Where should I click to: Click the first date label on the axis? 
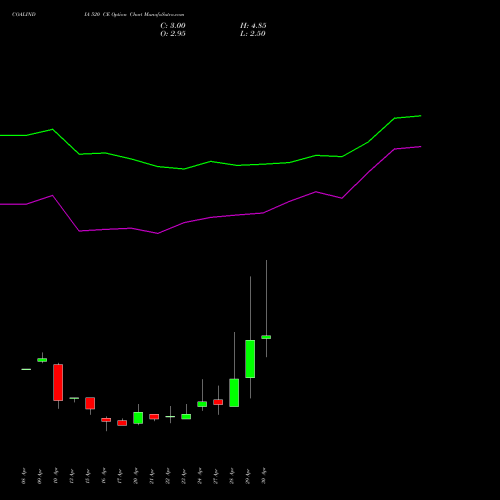[24, 476]
